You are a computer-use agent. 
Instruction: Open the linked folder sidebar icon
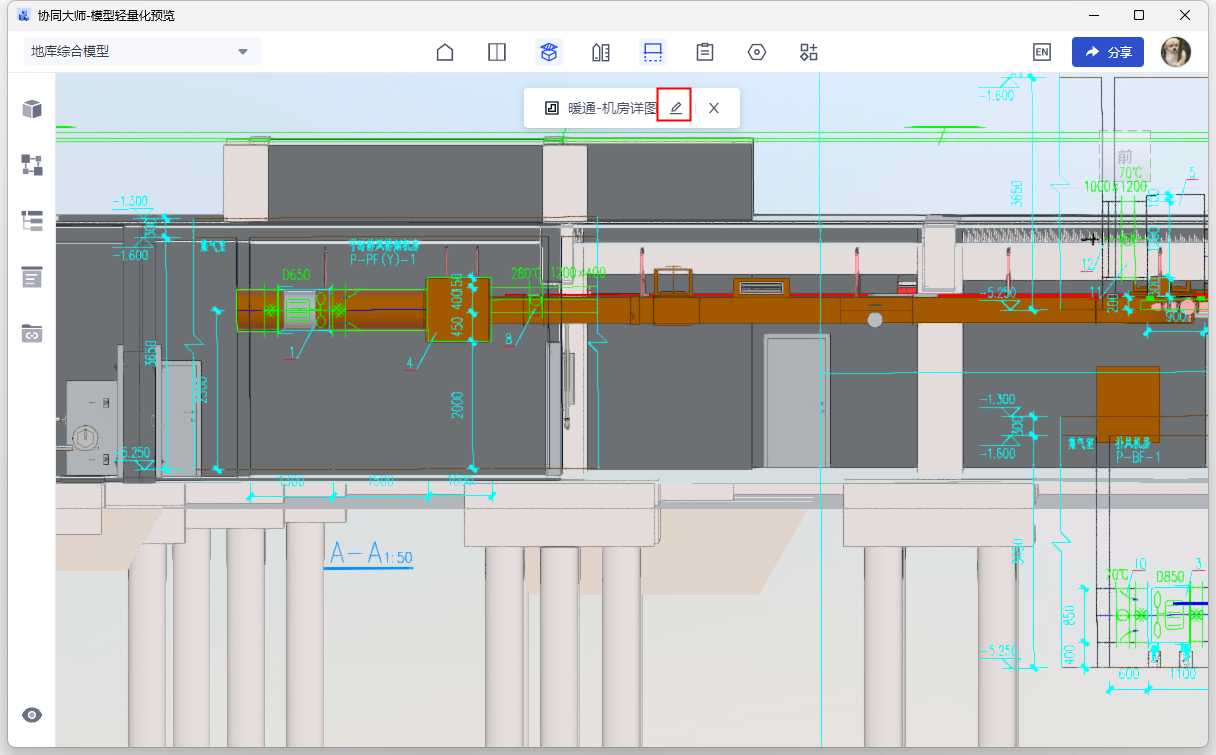click(x=32, y=333)
